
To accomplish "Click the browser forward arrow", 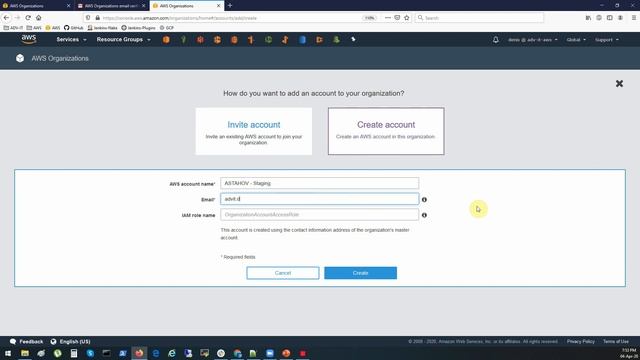I will 17,18.
